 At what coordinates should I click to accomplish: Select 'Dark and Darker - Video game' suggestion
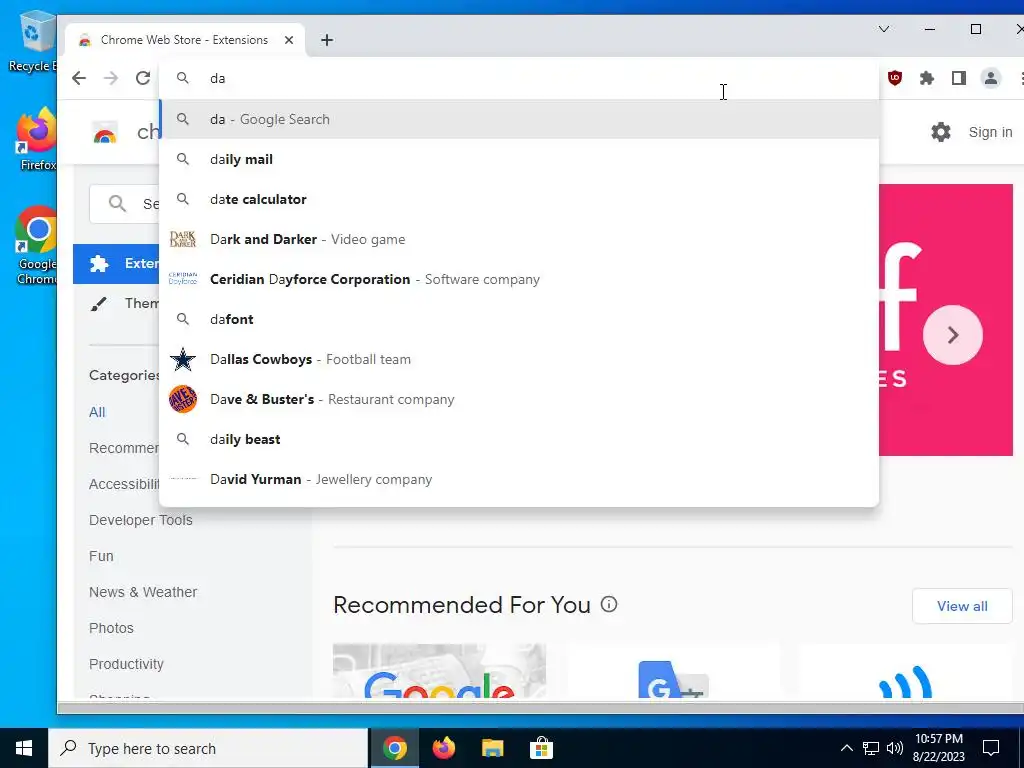click(x=519, y=239)
